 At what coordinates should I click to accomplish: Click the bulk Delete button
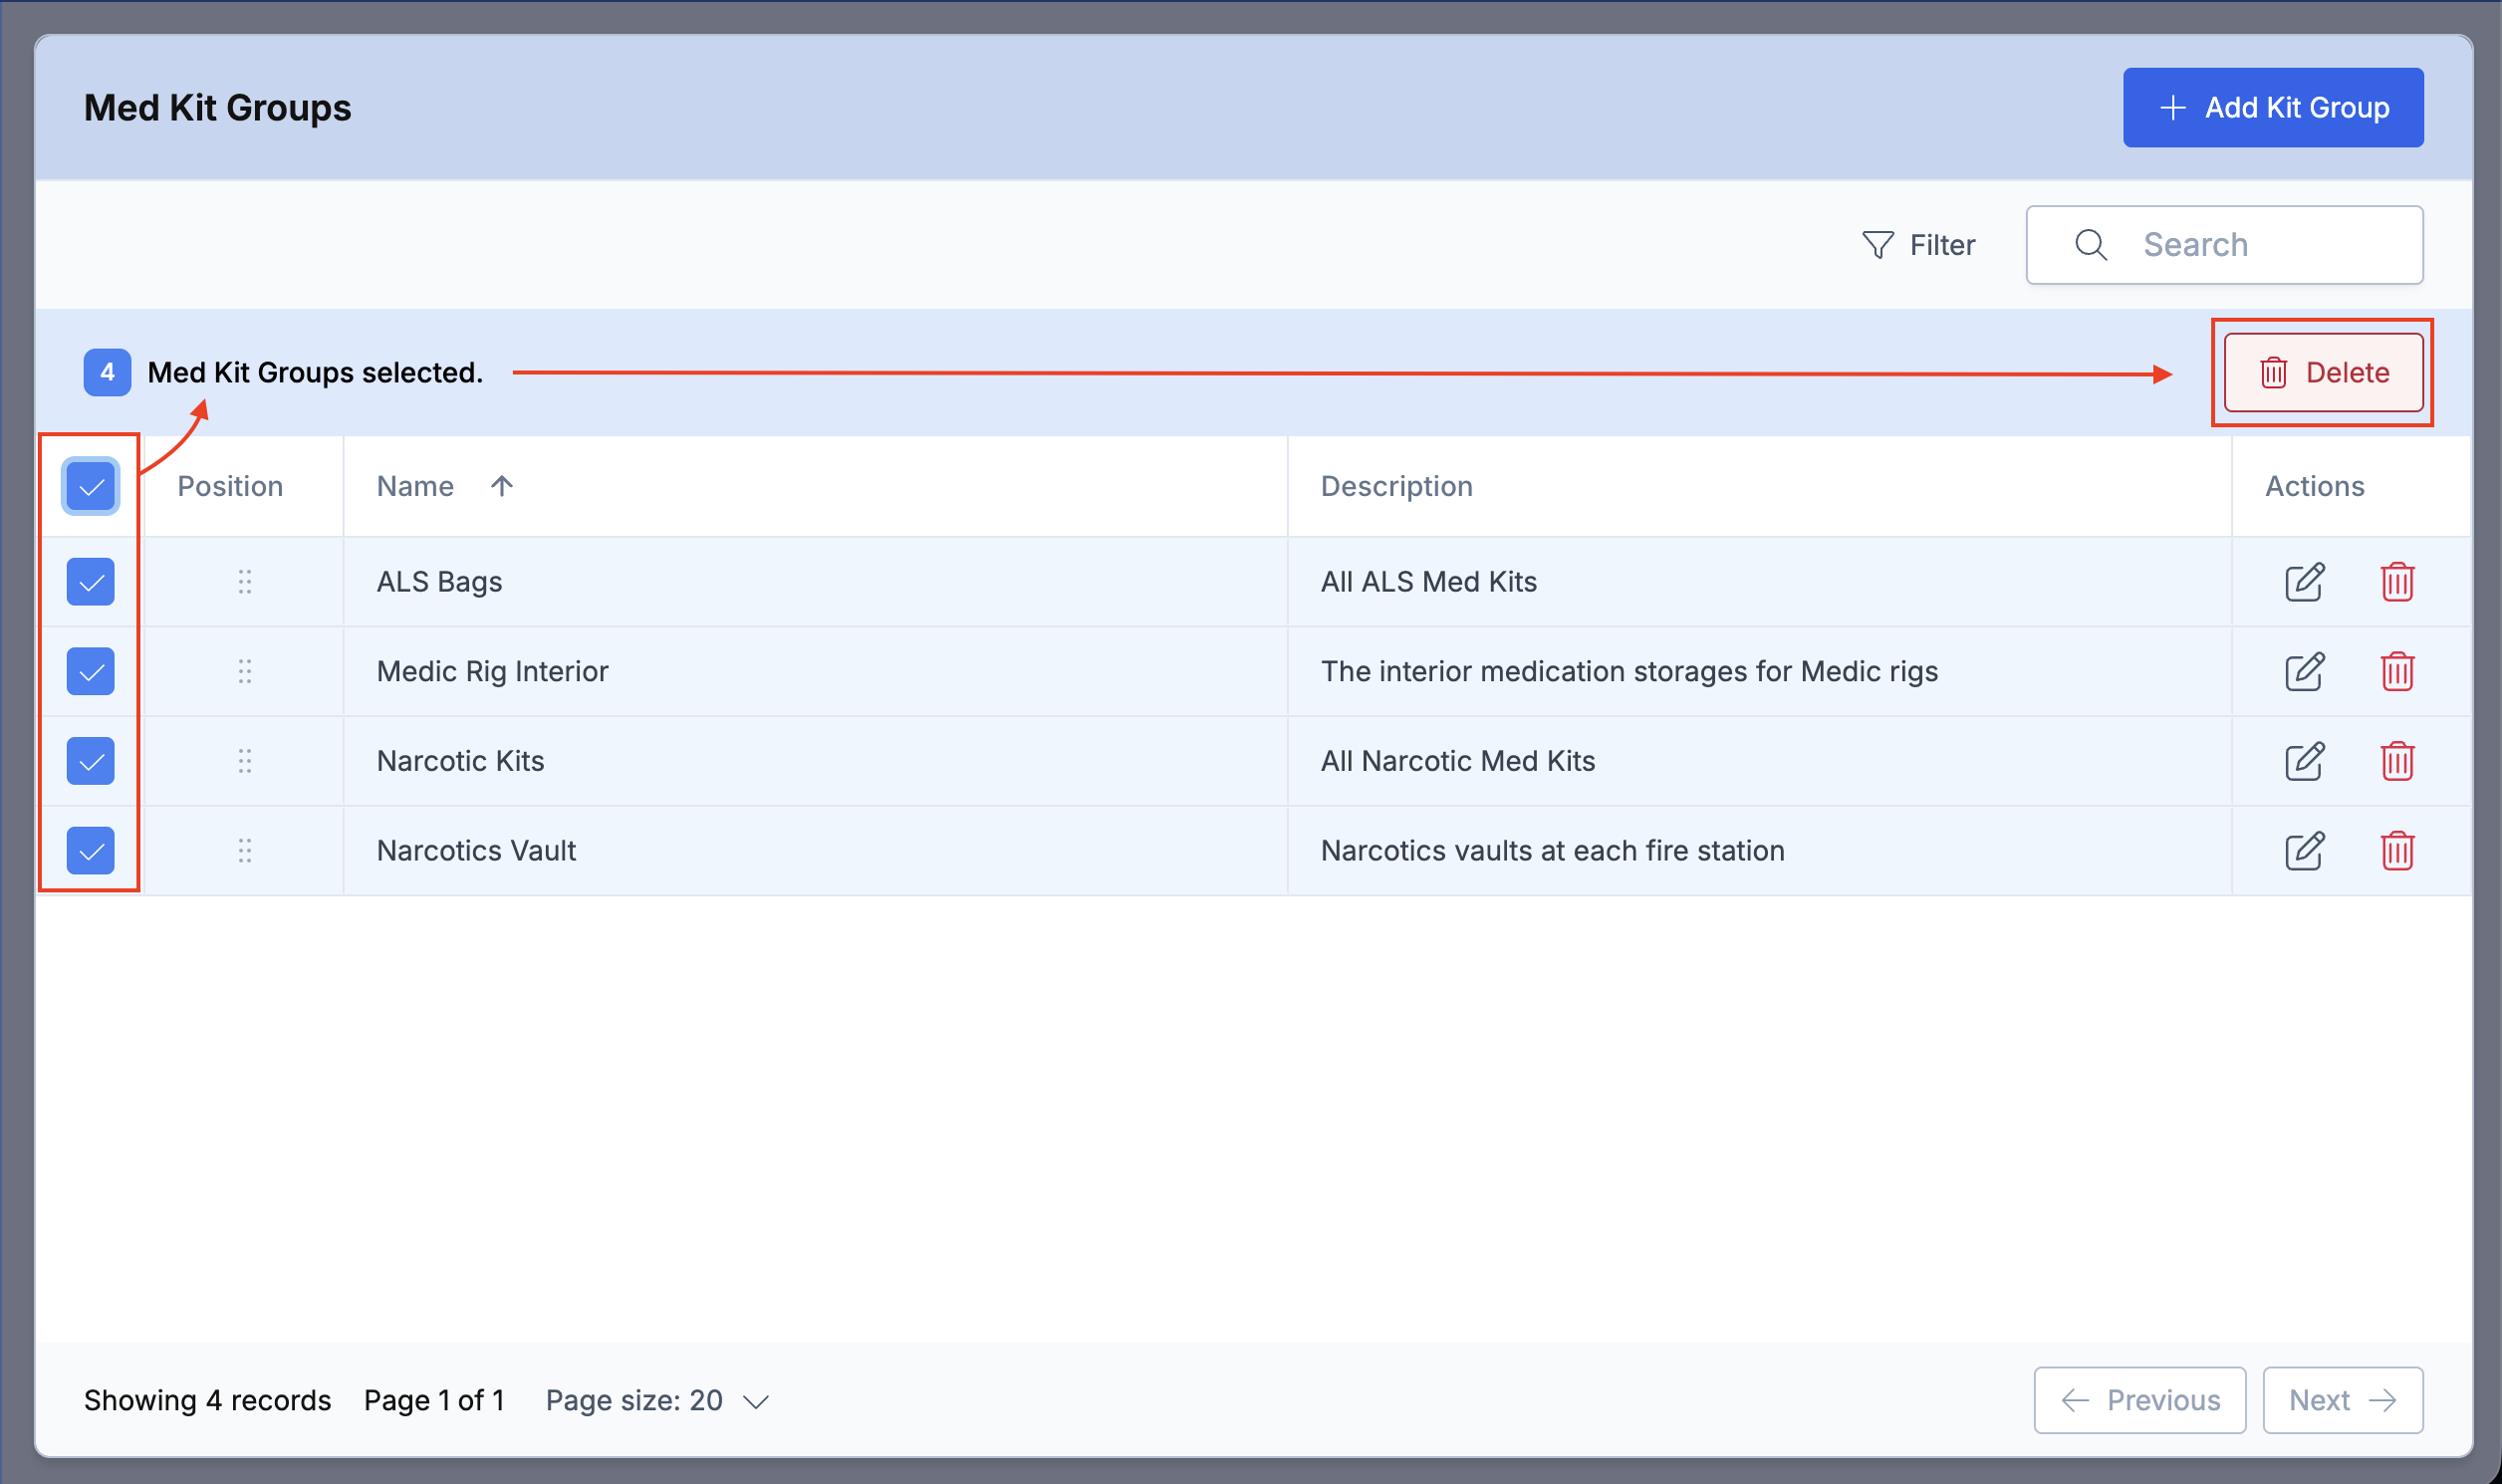(2323, 372)
